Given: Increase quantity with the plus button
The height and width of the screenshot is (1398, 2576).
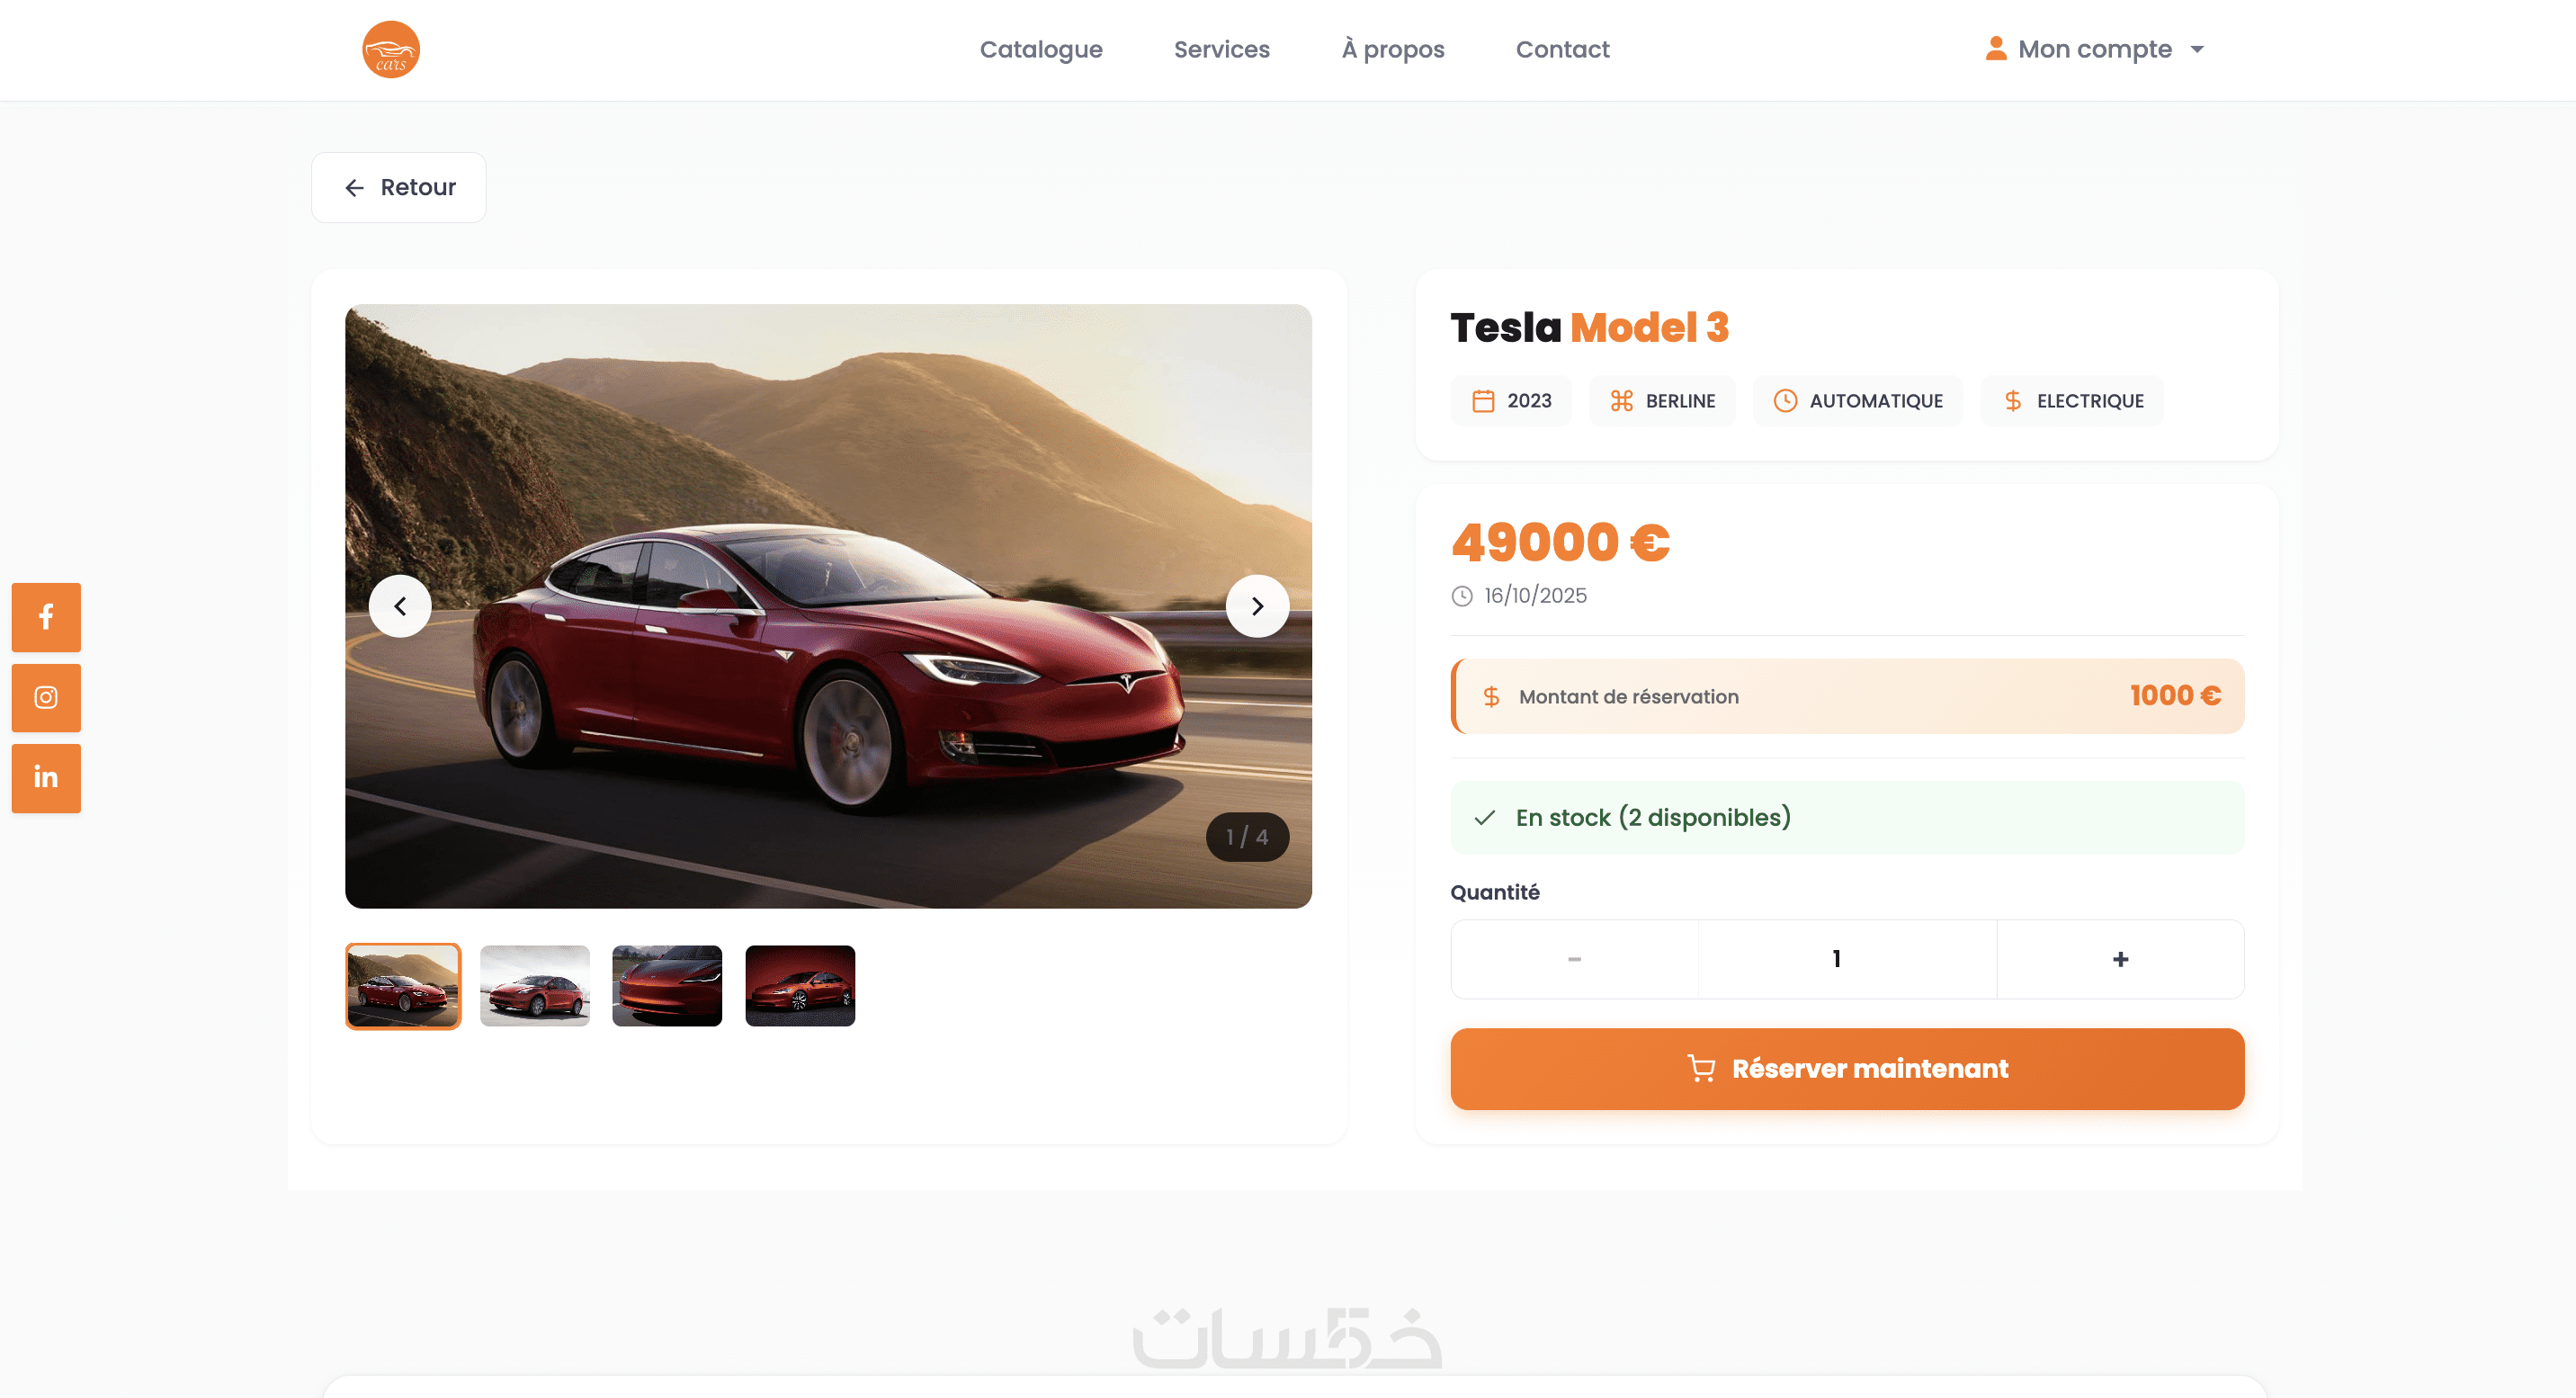Looking at the screenshot, I should 2120,959.
